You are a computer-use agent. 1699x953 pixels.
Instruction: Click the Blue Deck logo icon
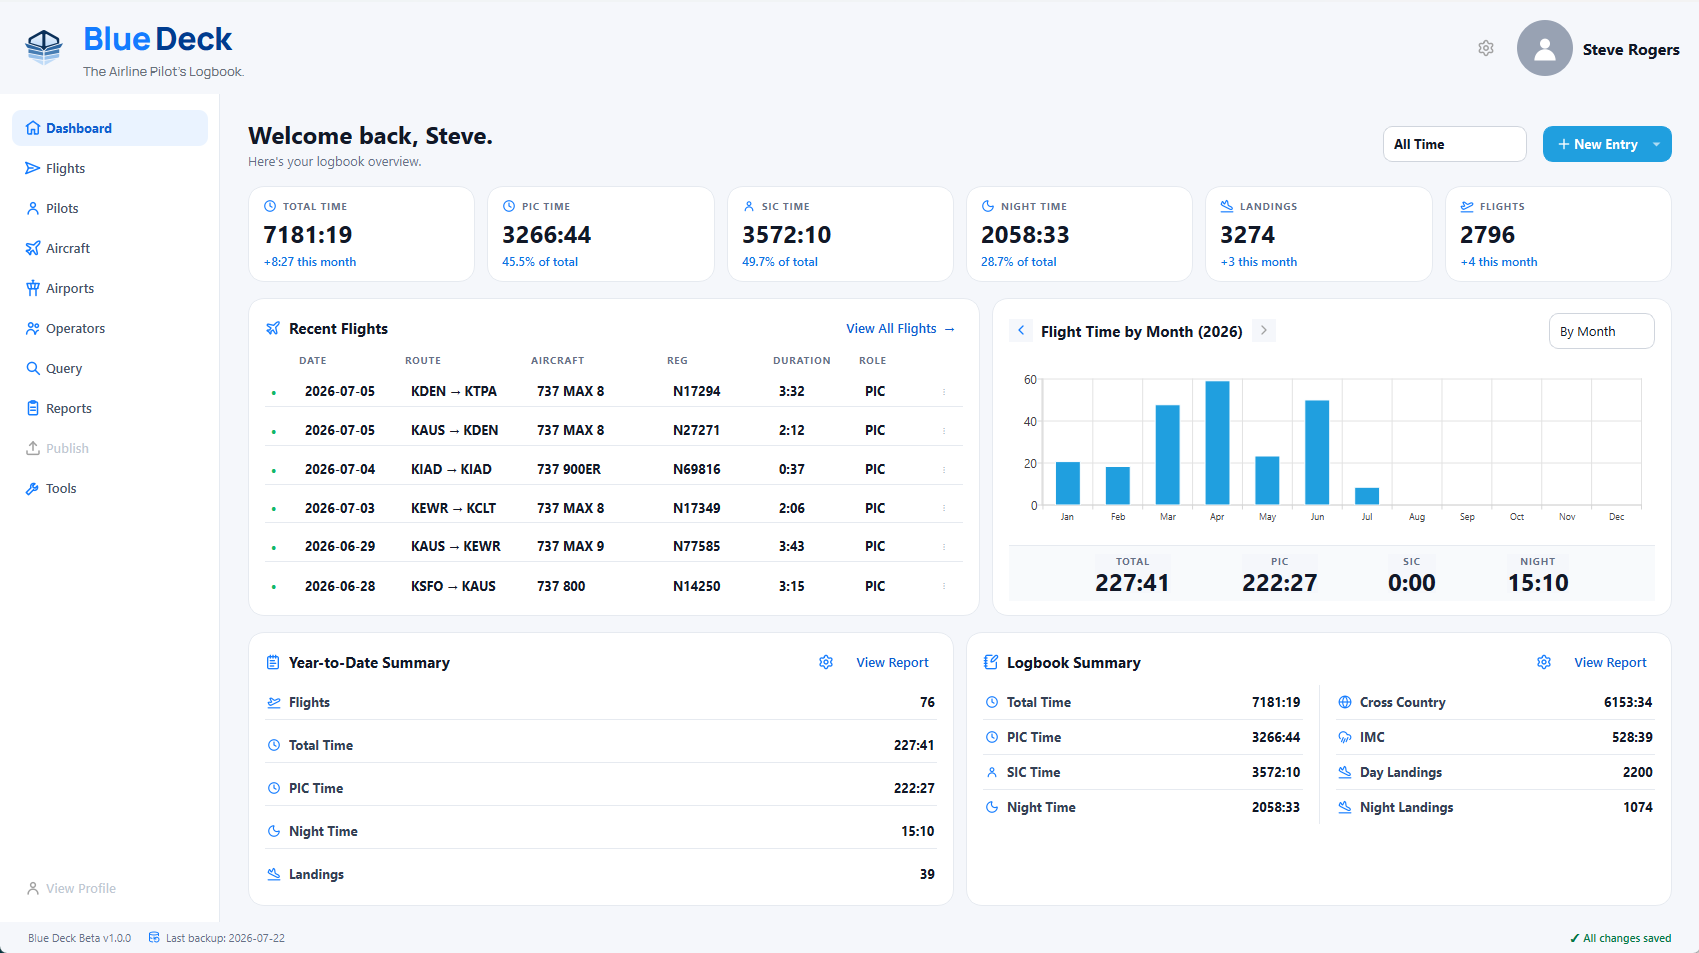44,46
